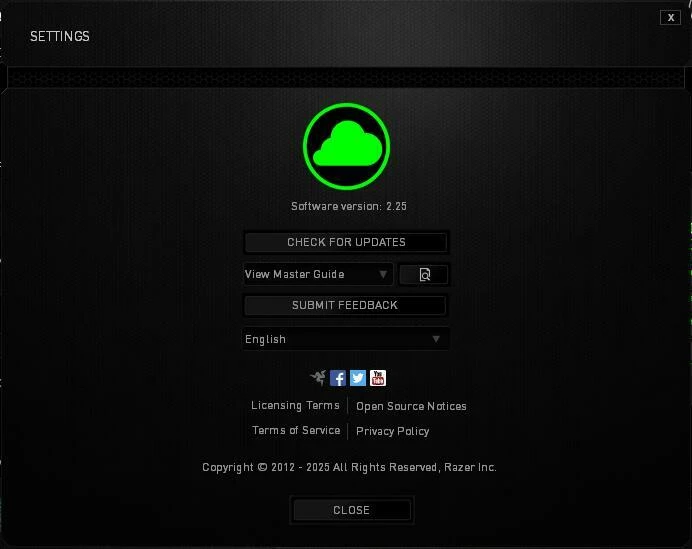Close the Settings window with the X

click(670, 18)
